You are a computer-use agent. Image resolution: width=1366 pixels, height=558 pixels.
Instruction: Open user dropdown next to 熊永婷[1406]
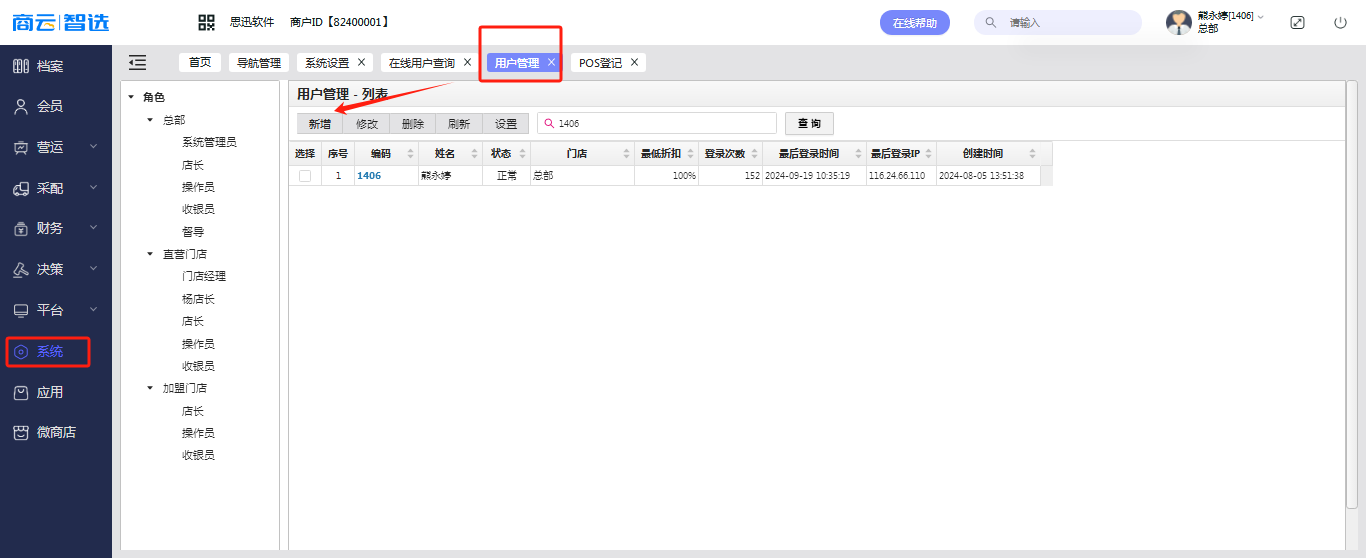click(x=1261, y=16)
